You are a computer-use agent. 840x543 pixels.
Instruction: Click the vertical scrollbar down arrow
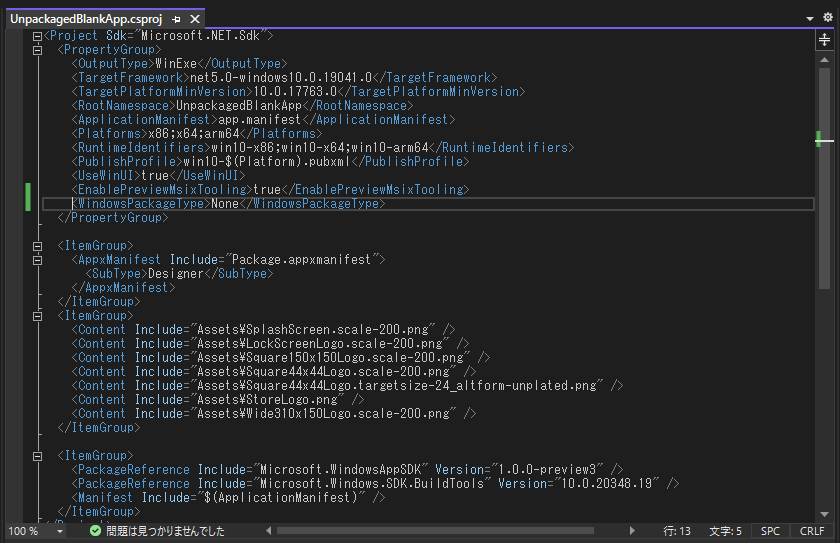click(x=824, y=515)
